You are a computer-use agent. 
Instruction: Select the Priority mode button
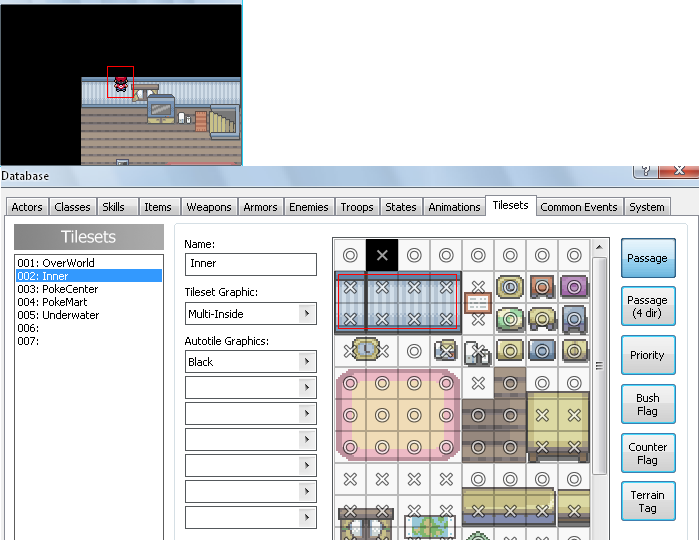point(648,355)
